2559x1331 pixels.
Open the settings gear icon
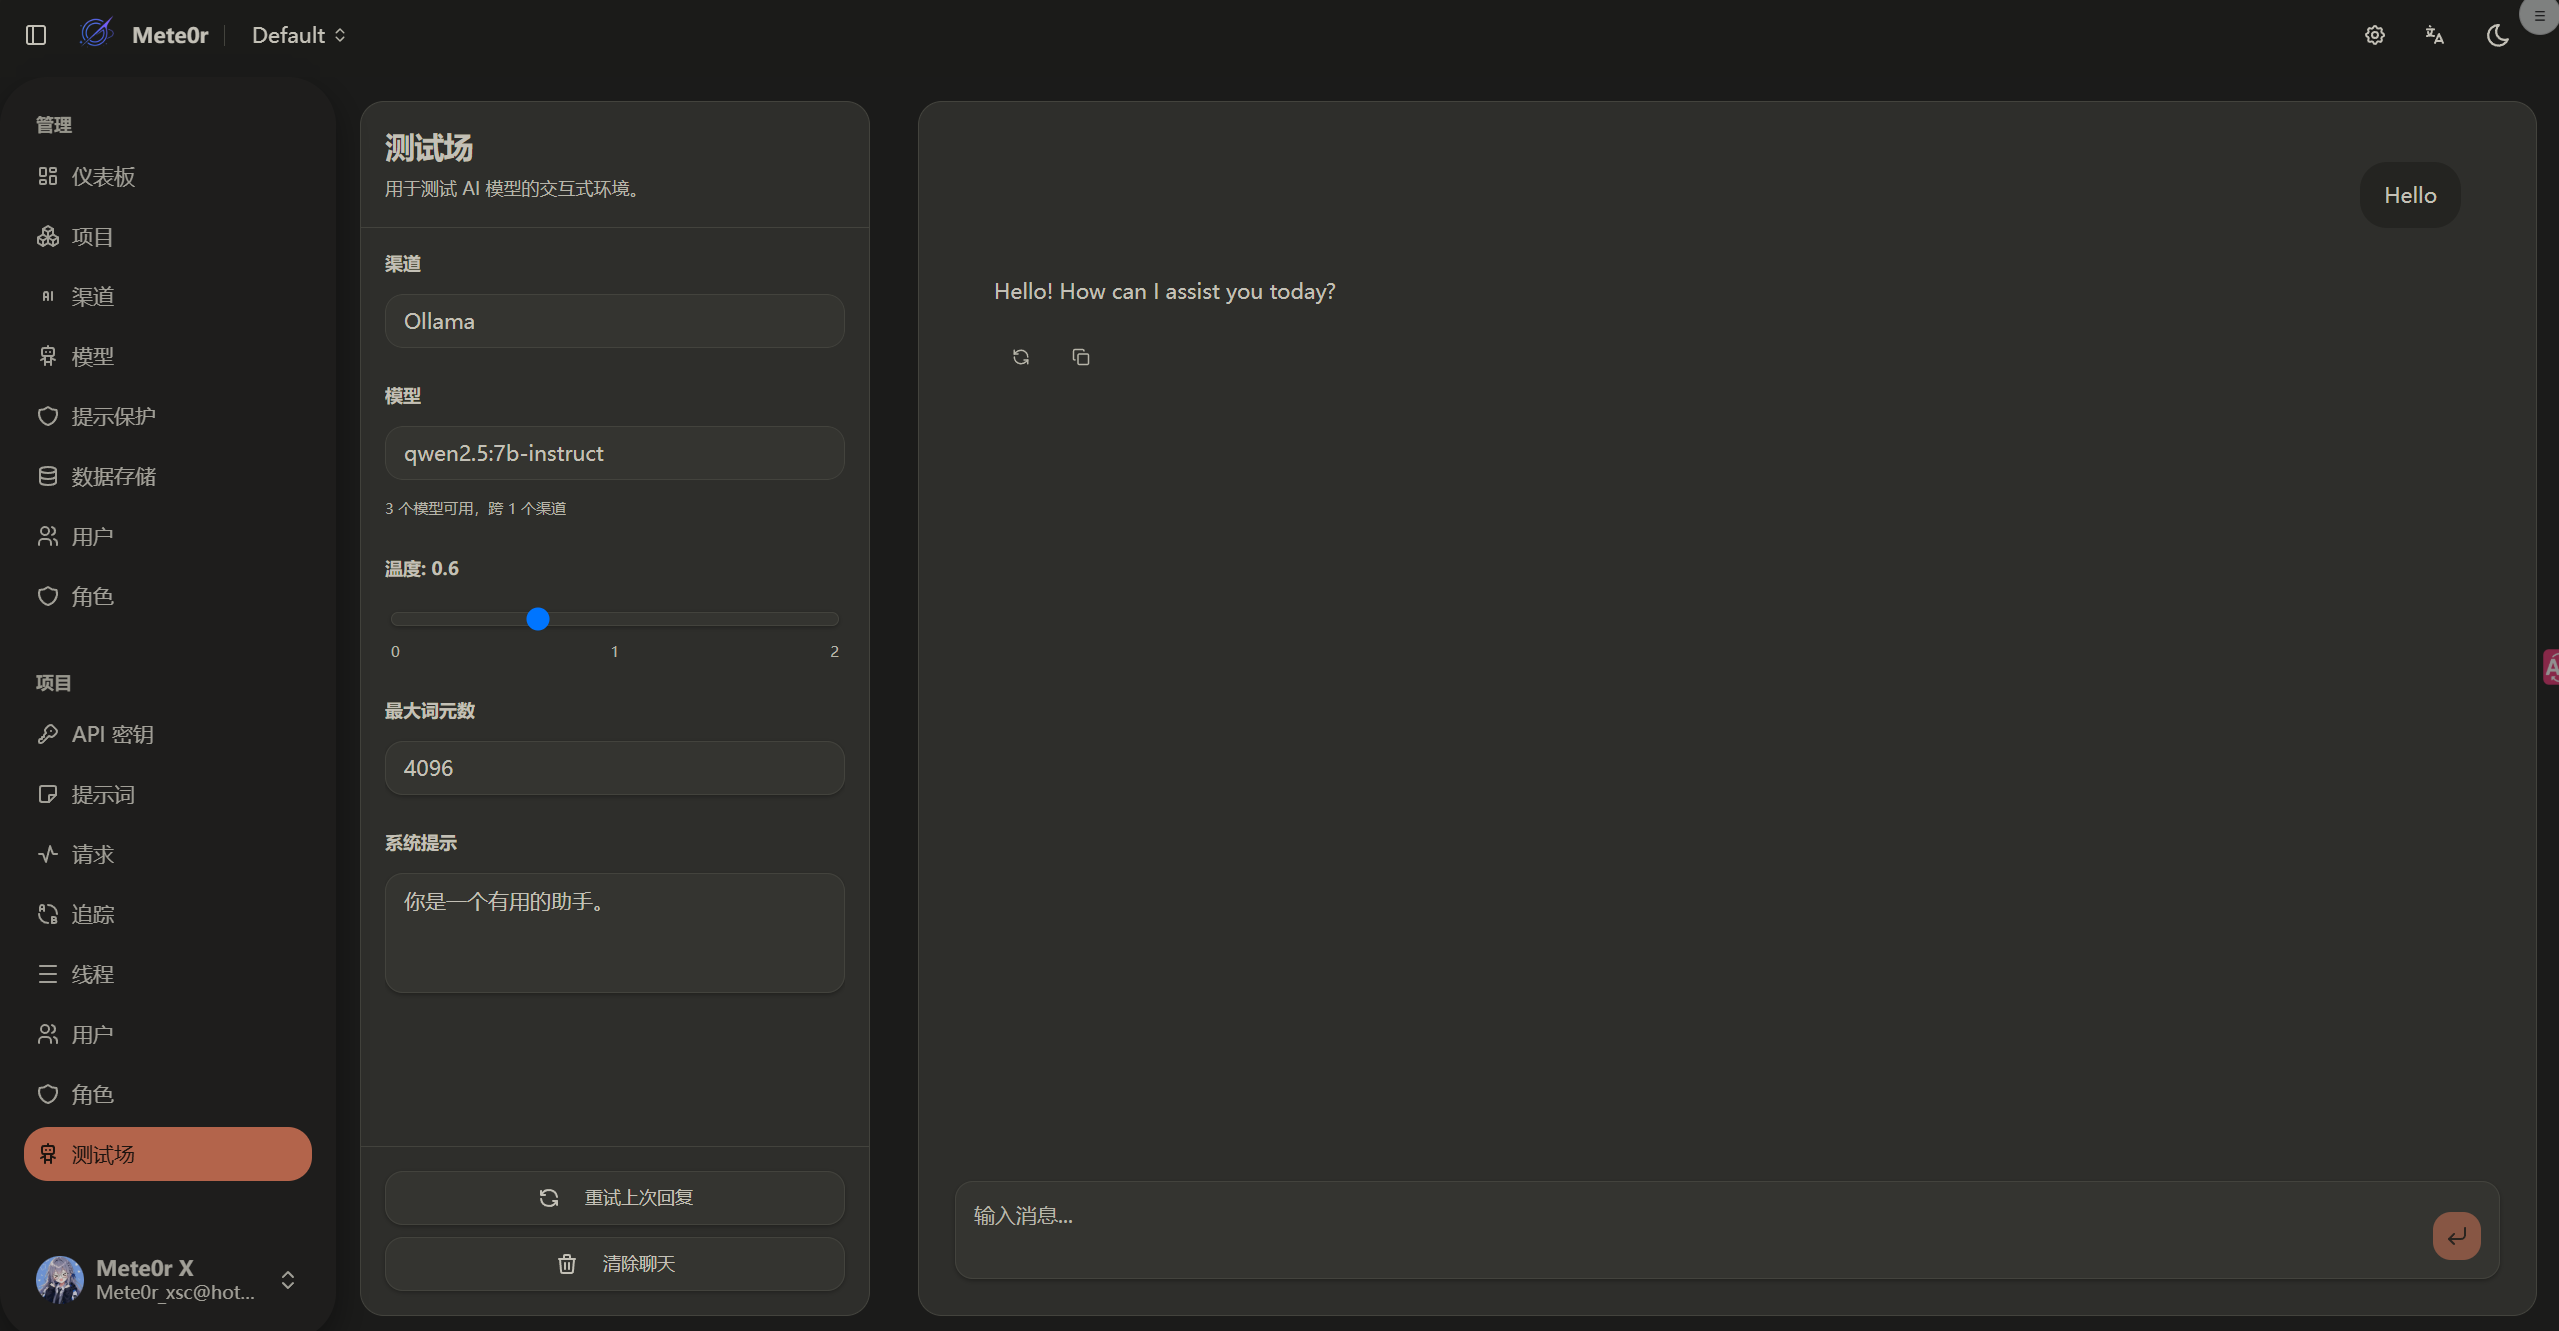(2375, 35)
